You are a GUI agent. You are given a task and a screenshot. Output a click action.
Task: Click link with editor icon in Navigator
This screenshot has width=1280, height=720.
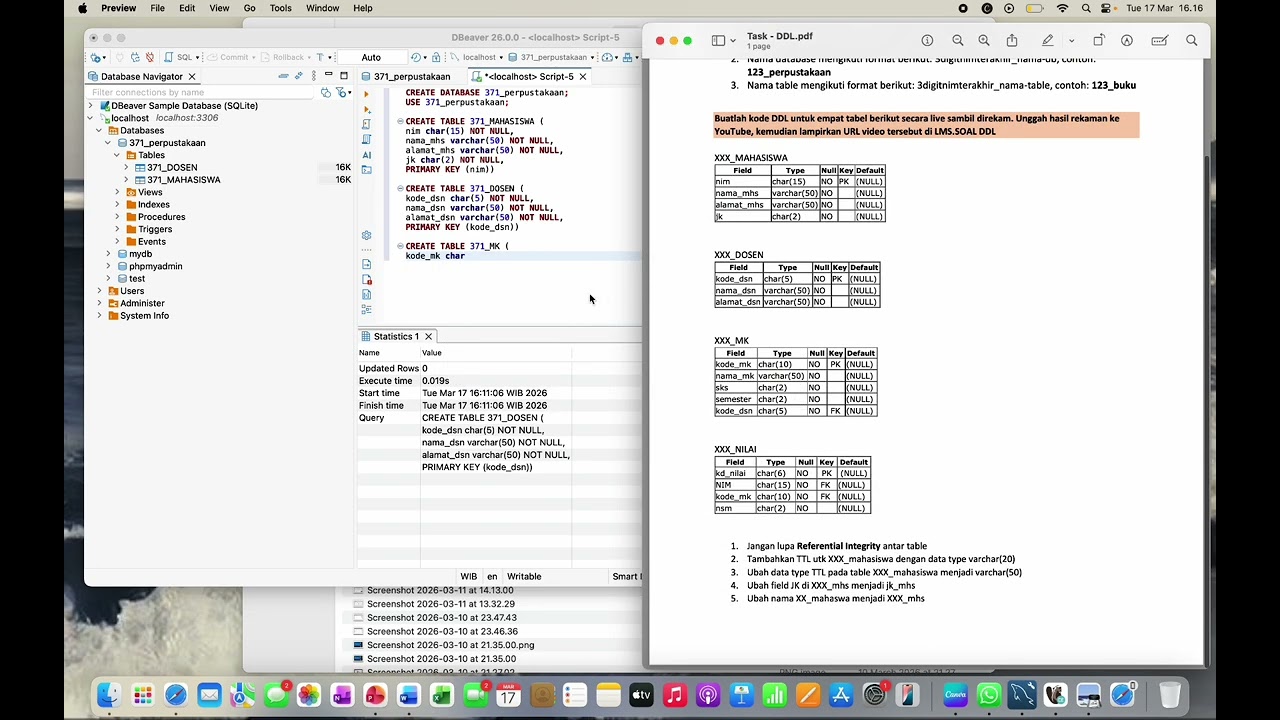[x=298, y=76]
